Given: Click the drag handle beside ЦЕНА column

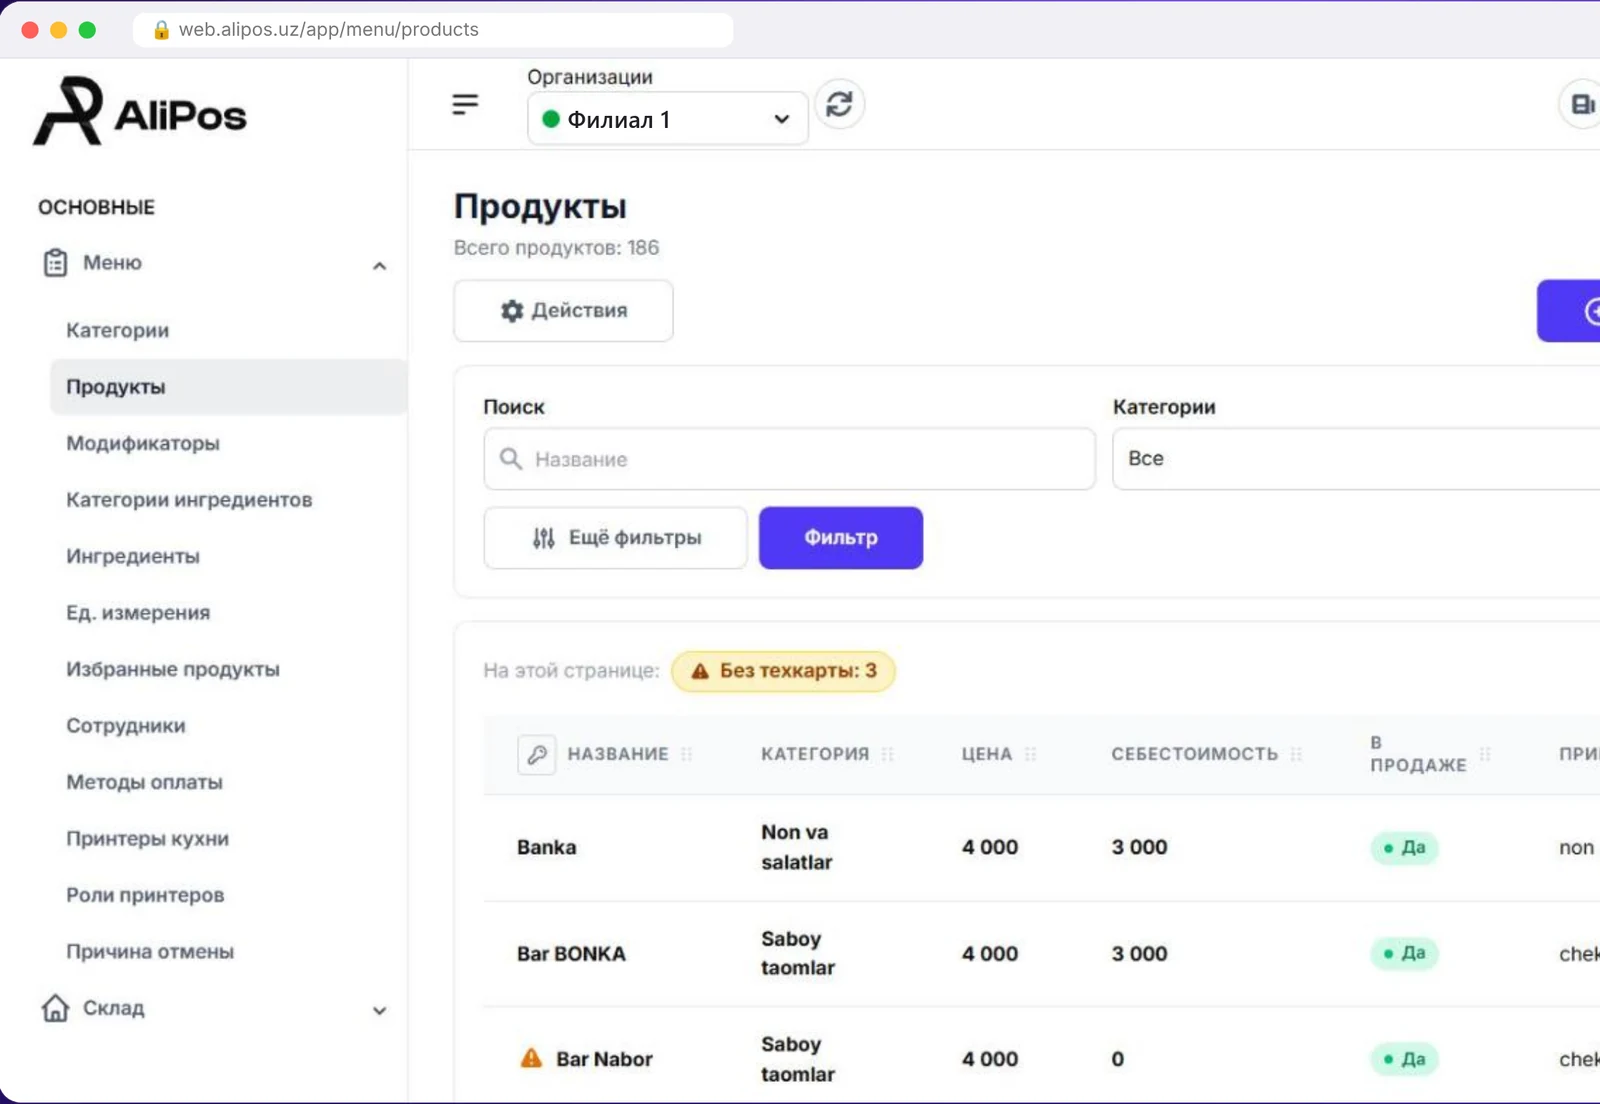Looking at the screenshot, I should (x=1031, y=754).
